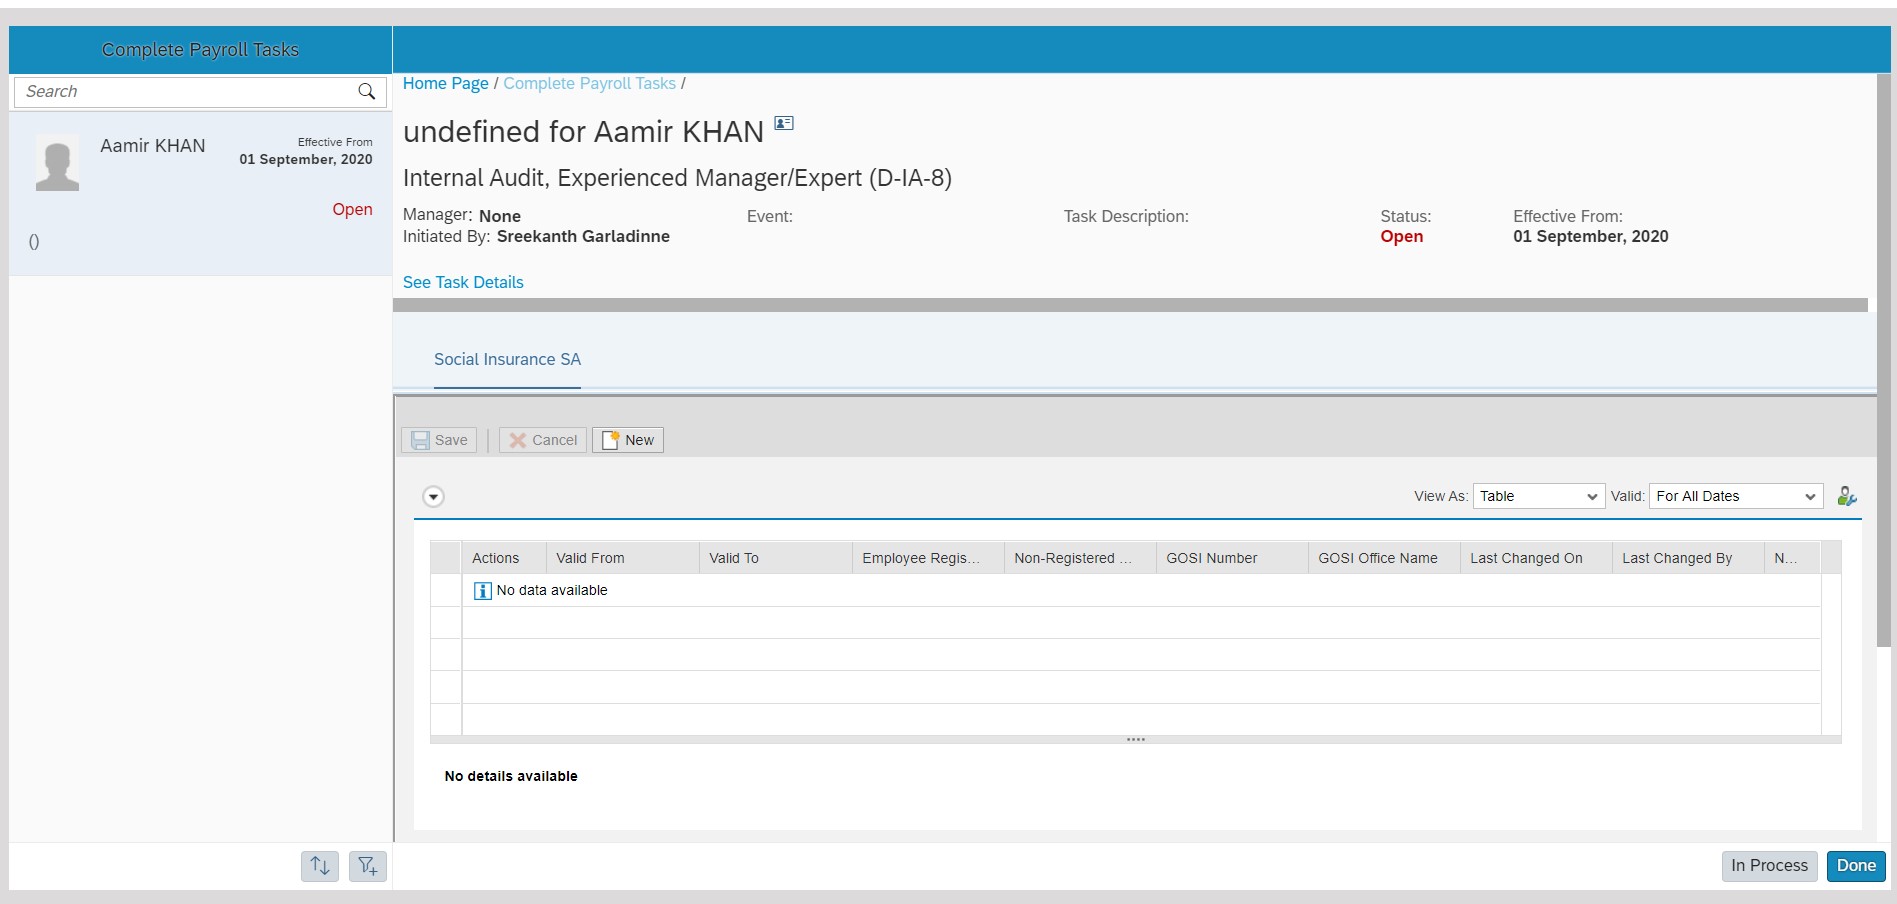1897x904 pixels.
Task: Change the Valid dropdown from For All Dates
Action: coord(1735,496)
